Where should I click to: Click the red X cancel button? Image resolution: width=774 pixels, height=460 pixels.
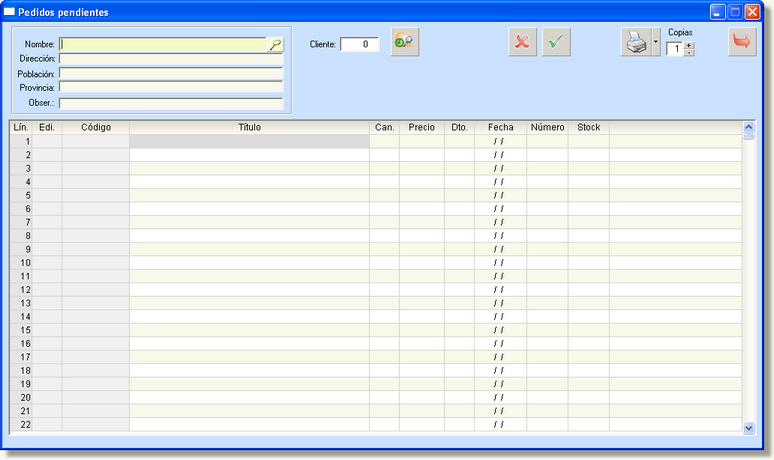pos(522,42)
